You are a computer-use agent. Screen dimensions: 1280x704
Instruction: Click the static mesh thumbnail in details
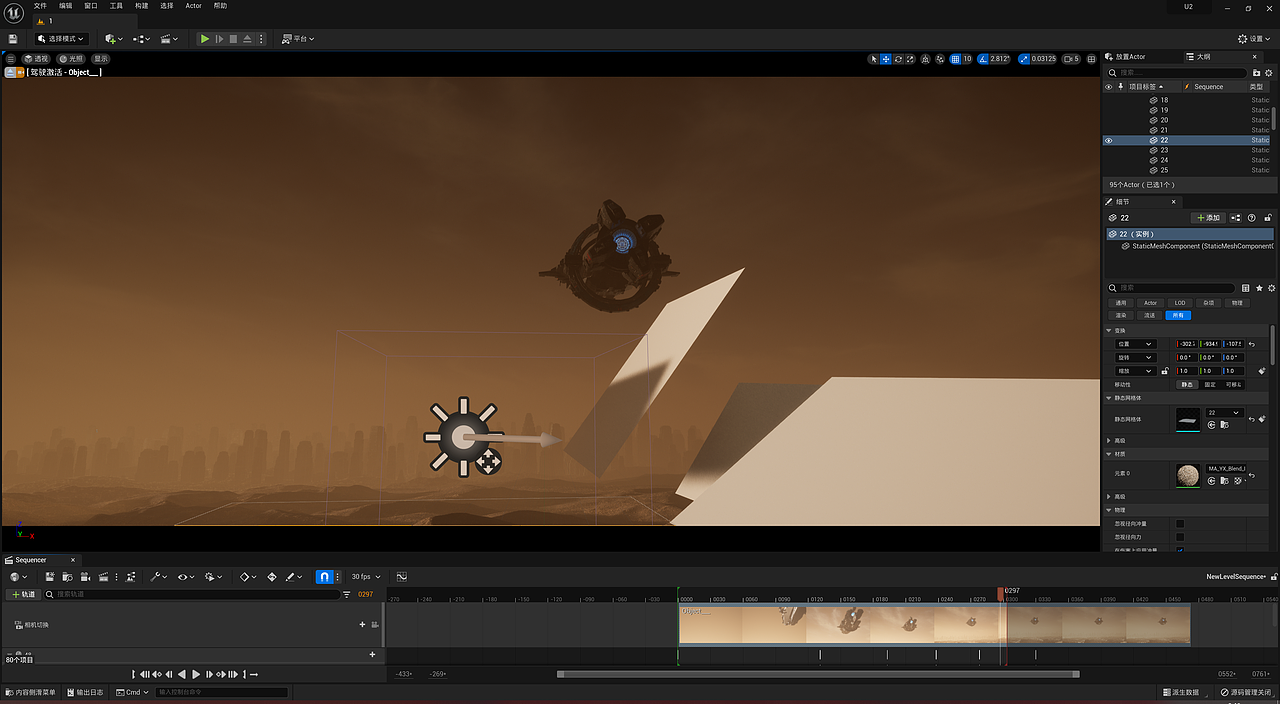pos(1188,419)
